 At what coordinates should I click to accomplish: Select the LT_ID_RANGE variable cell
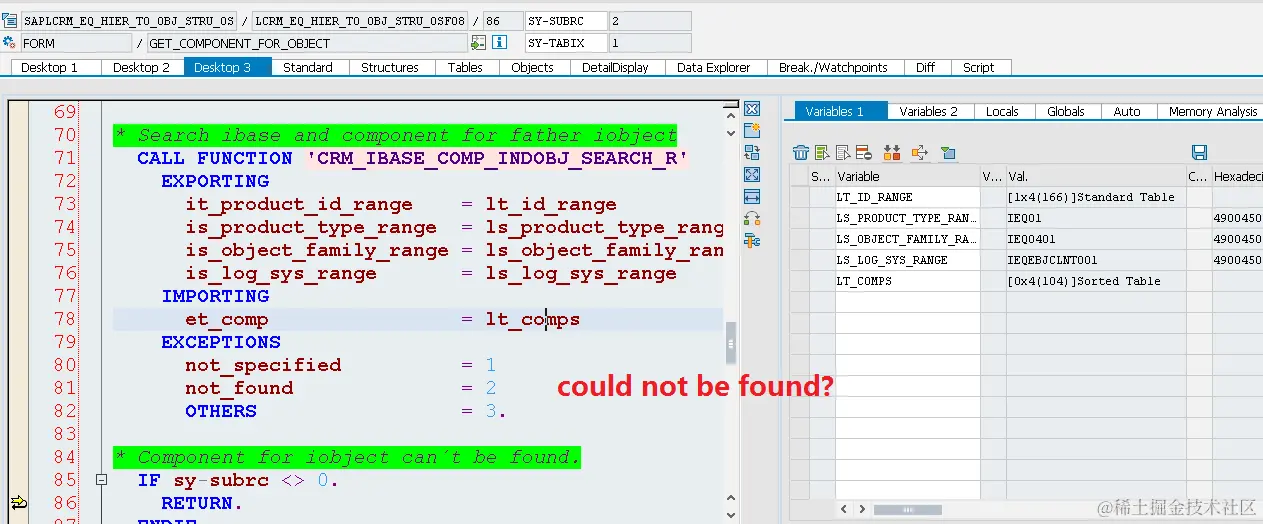(908, 197)
